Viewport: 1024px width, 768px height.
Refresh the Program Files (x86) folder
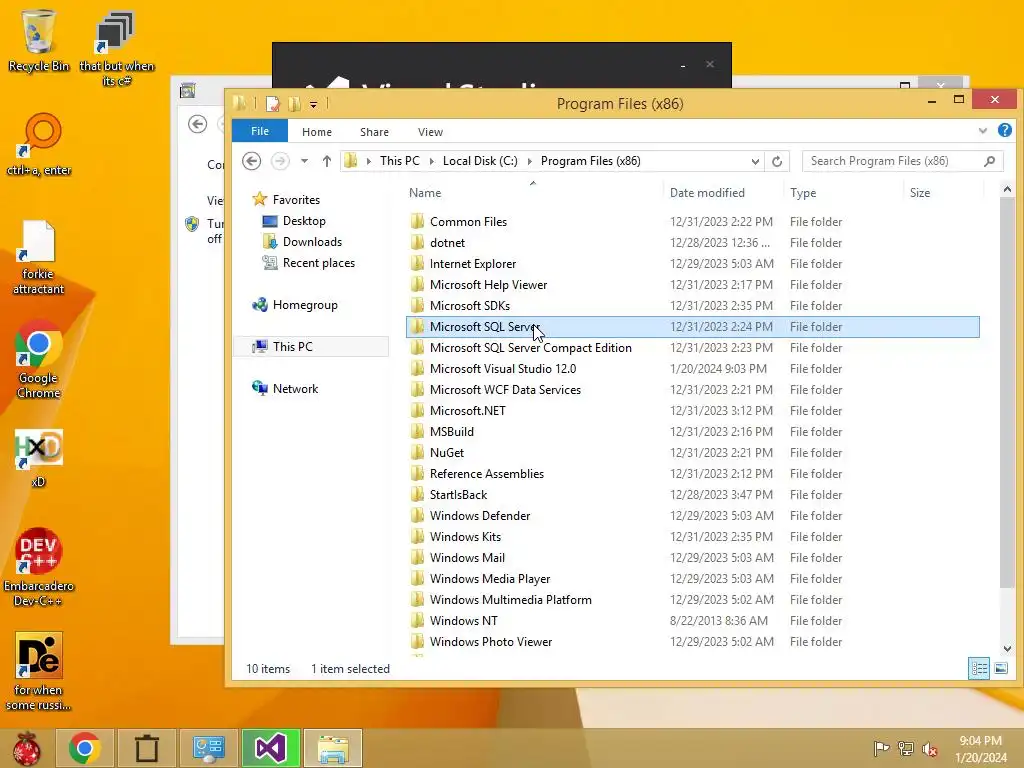(x=776, y=161)
